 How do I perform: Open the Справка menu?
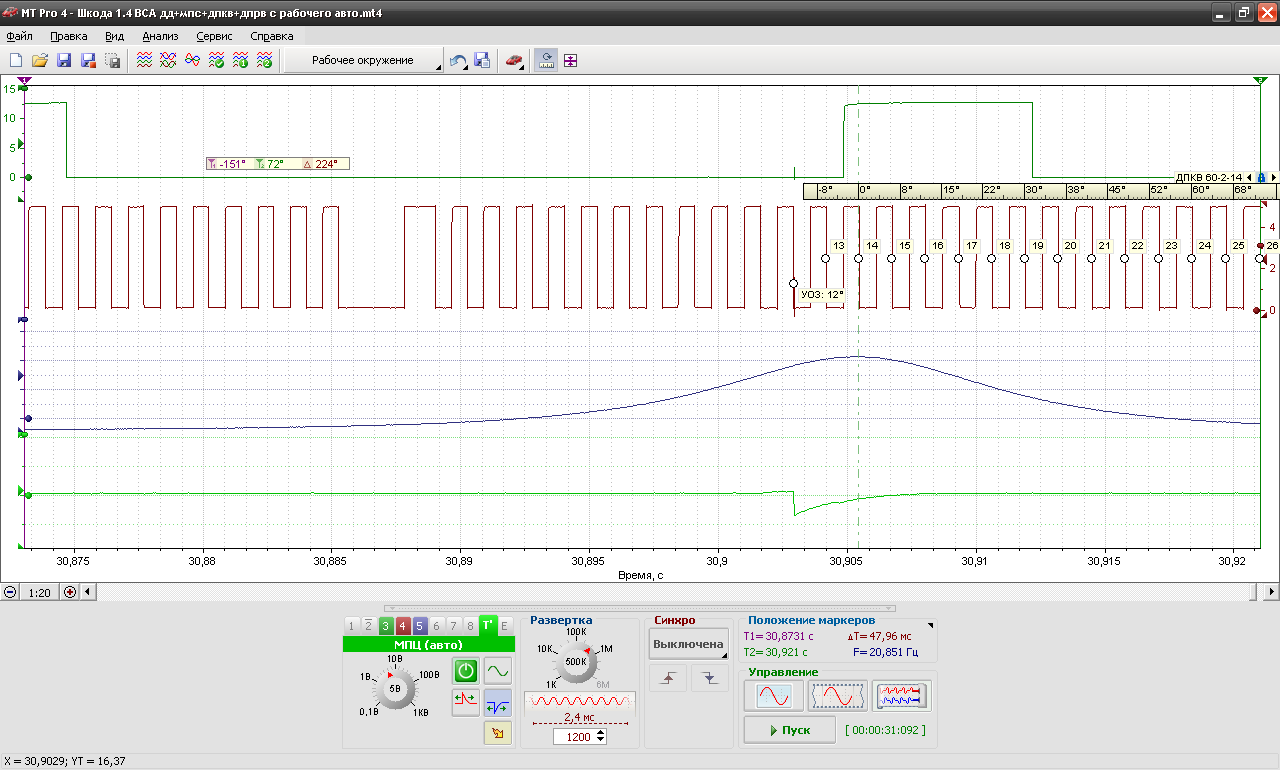[272, 36]
